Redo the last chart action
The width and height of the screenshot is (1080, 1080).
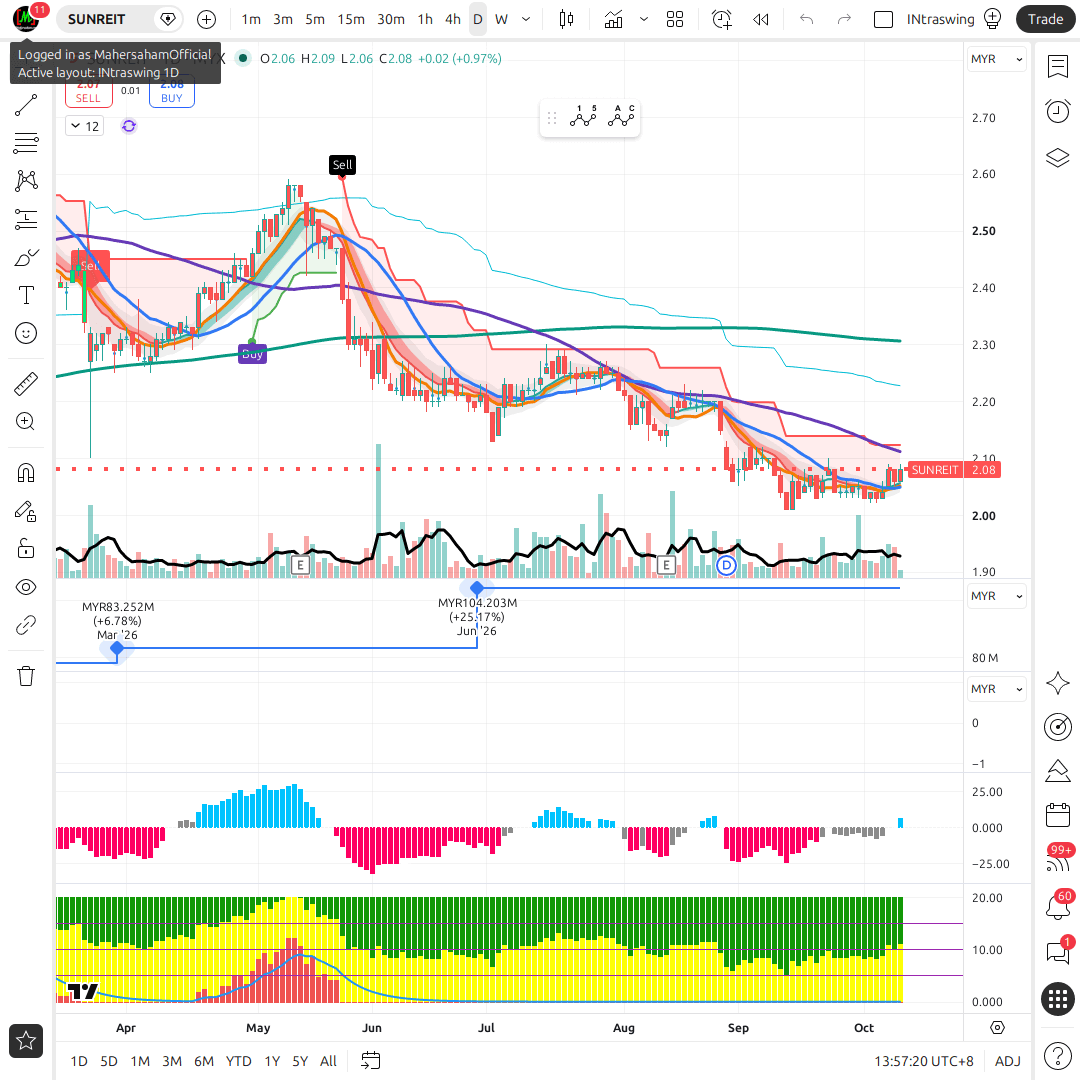pyautogui.click(x=844, y=19)
